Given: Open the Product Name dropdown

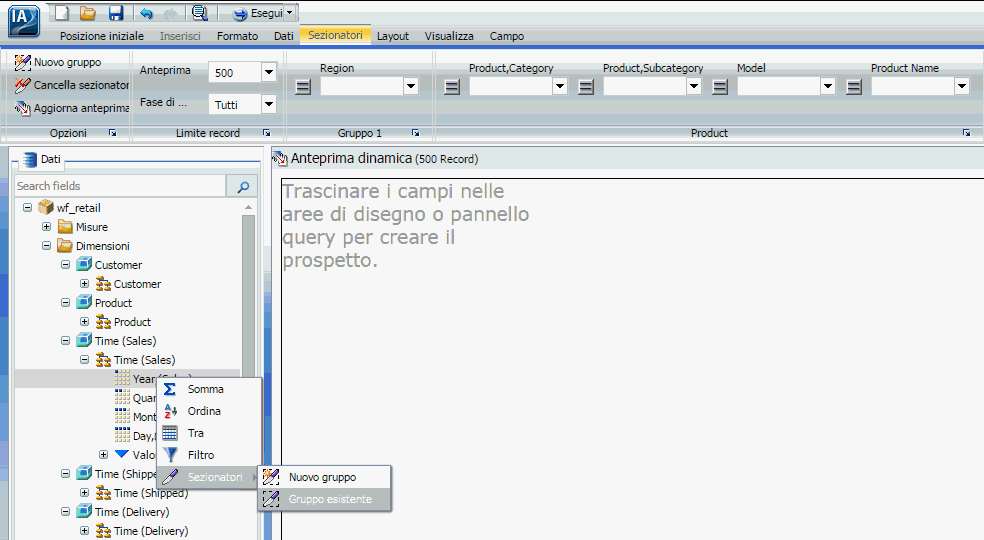Looking at the screenshot, I should pos(962,86).
